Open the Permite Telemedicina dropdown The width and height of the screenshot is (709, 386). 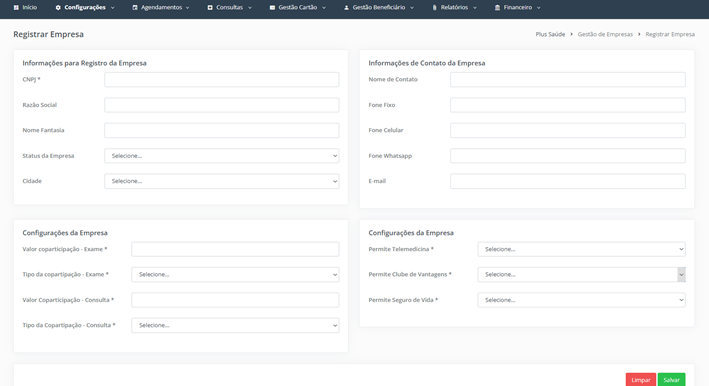tap(581, 249)
